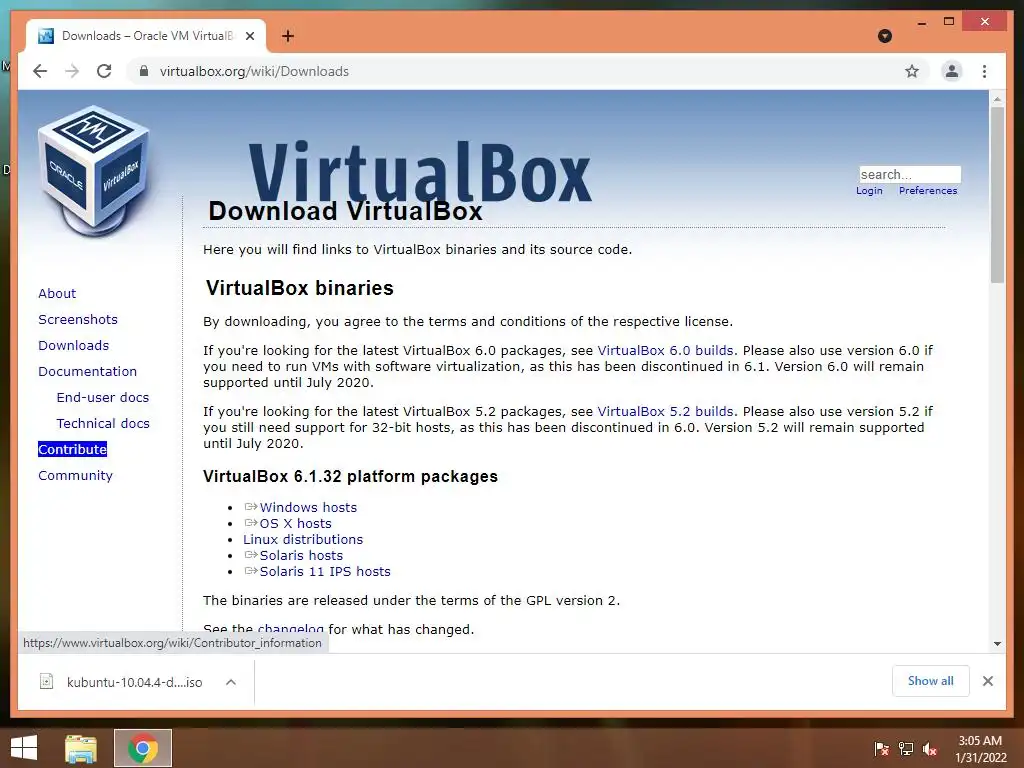Open the Preferences link

click(x=928, y=191)
